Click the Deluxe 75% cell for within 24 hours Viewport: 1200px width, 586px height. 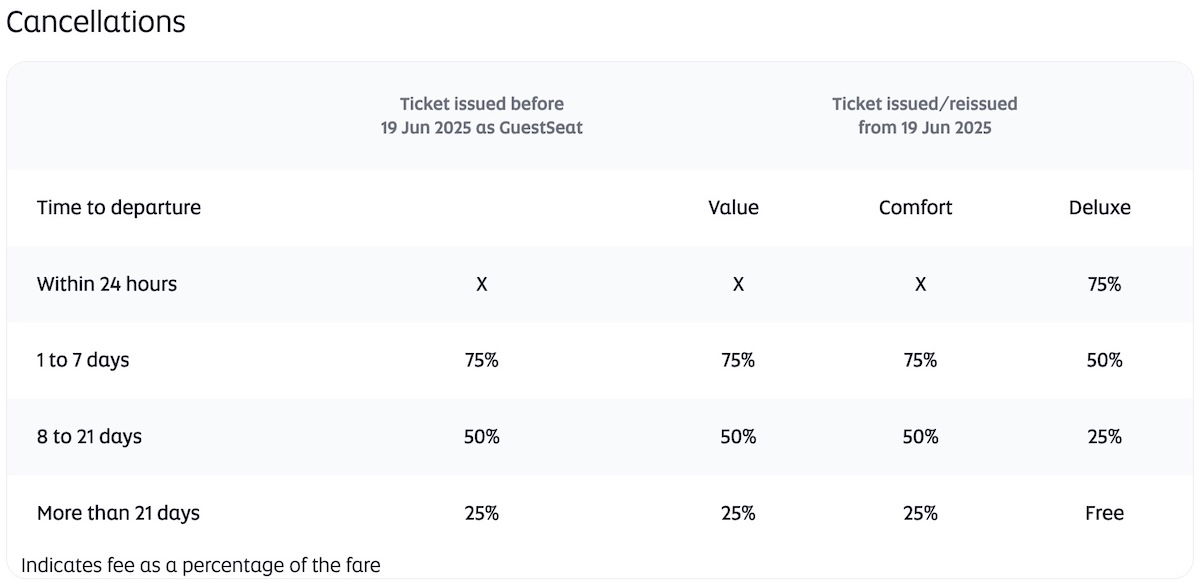[1104, 284]
